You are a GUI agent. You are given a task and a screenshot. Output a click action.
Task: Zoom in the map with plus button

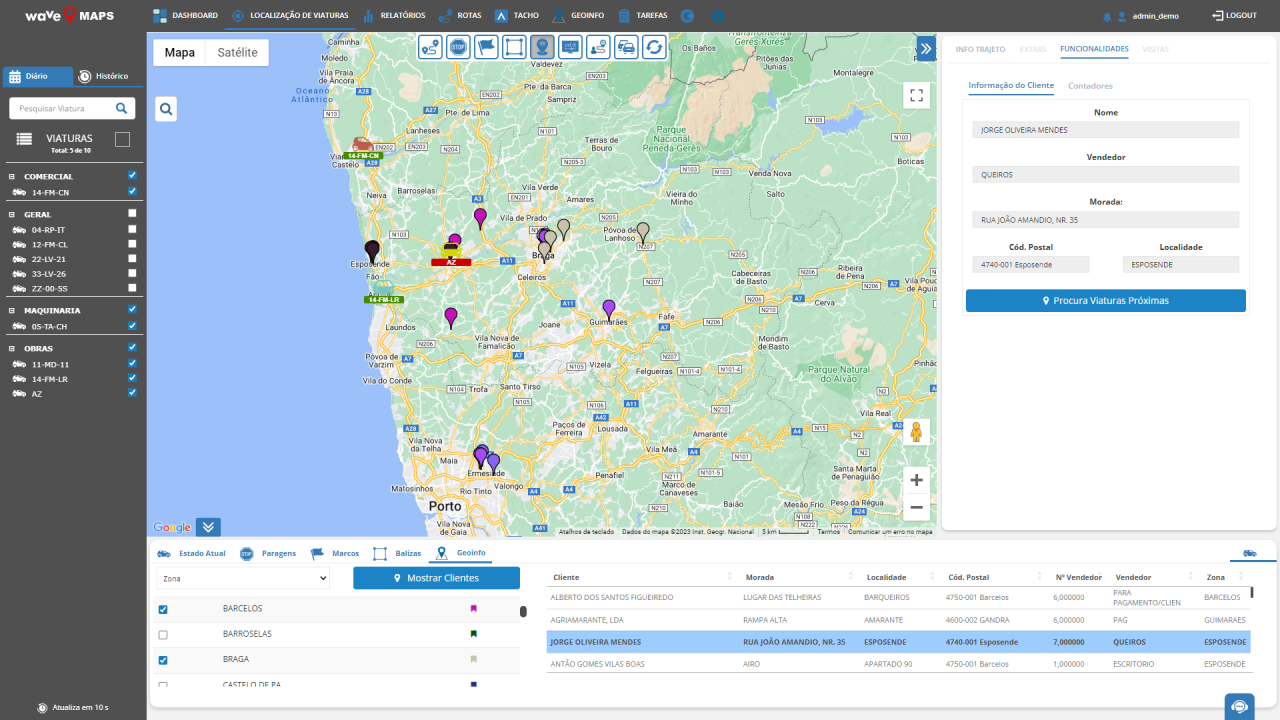916,480
